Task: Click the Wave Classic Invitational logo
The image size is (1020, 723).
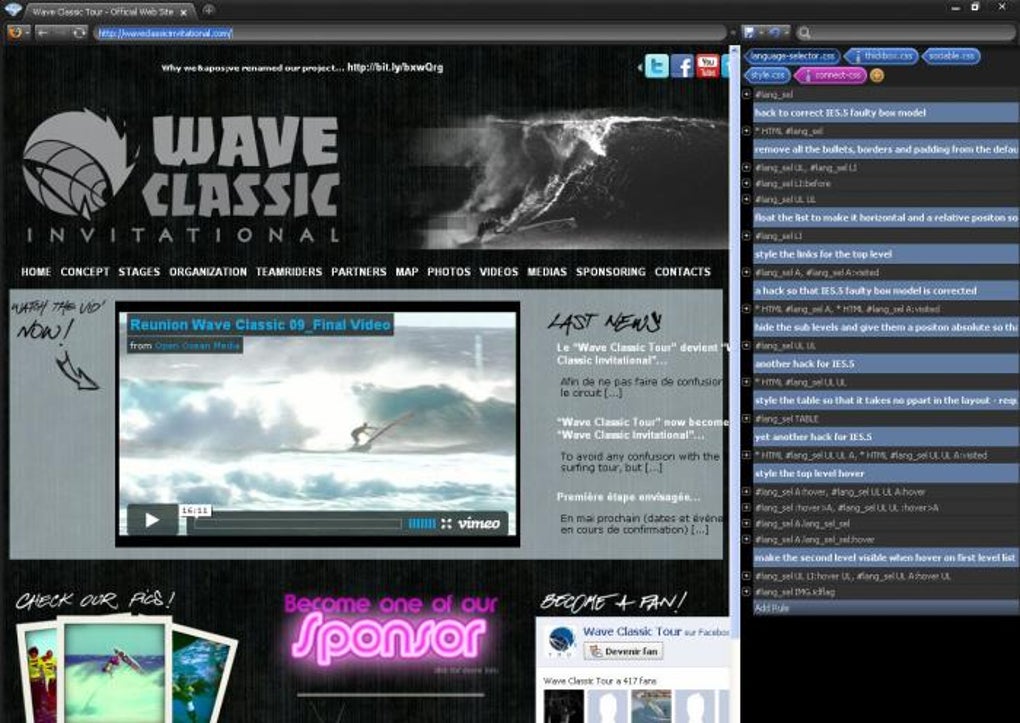Action: [181, 176]
